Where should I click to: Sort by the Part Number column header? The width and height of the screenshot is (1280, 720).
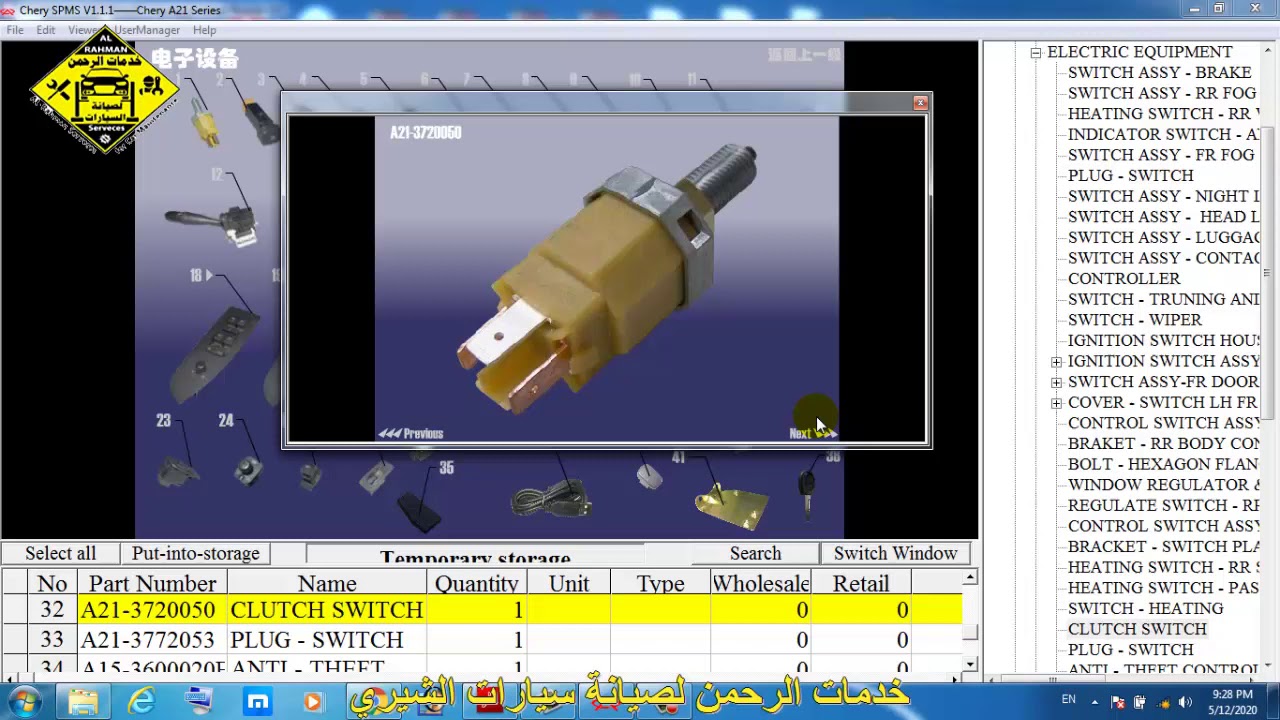click(x=153, y=583)
